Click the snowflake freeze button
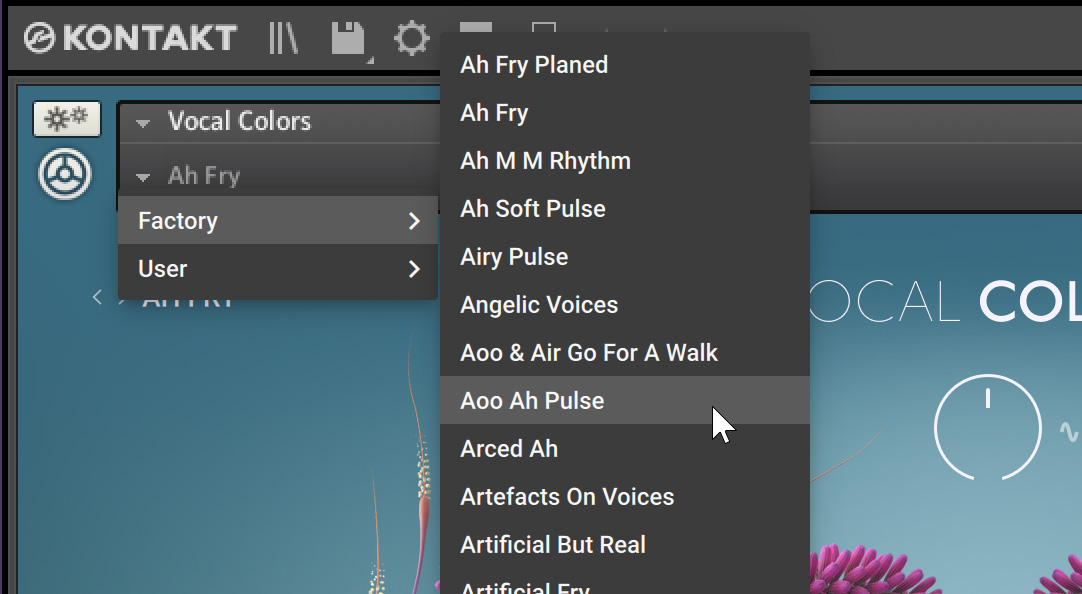The width and height of the screenshot is (1082, 594). [66, 119]
